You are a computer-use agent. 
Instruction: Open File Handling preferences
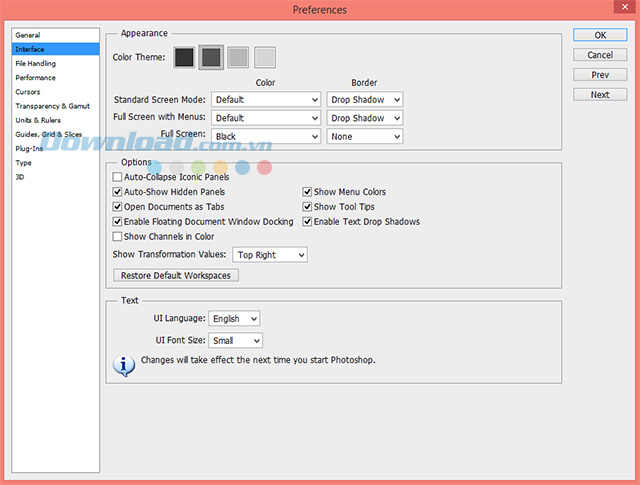click(x=56, y=63)
